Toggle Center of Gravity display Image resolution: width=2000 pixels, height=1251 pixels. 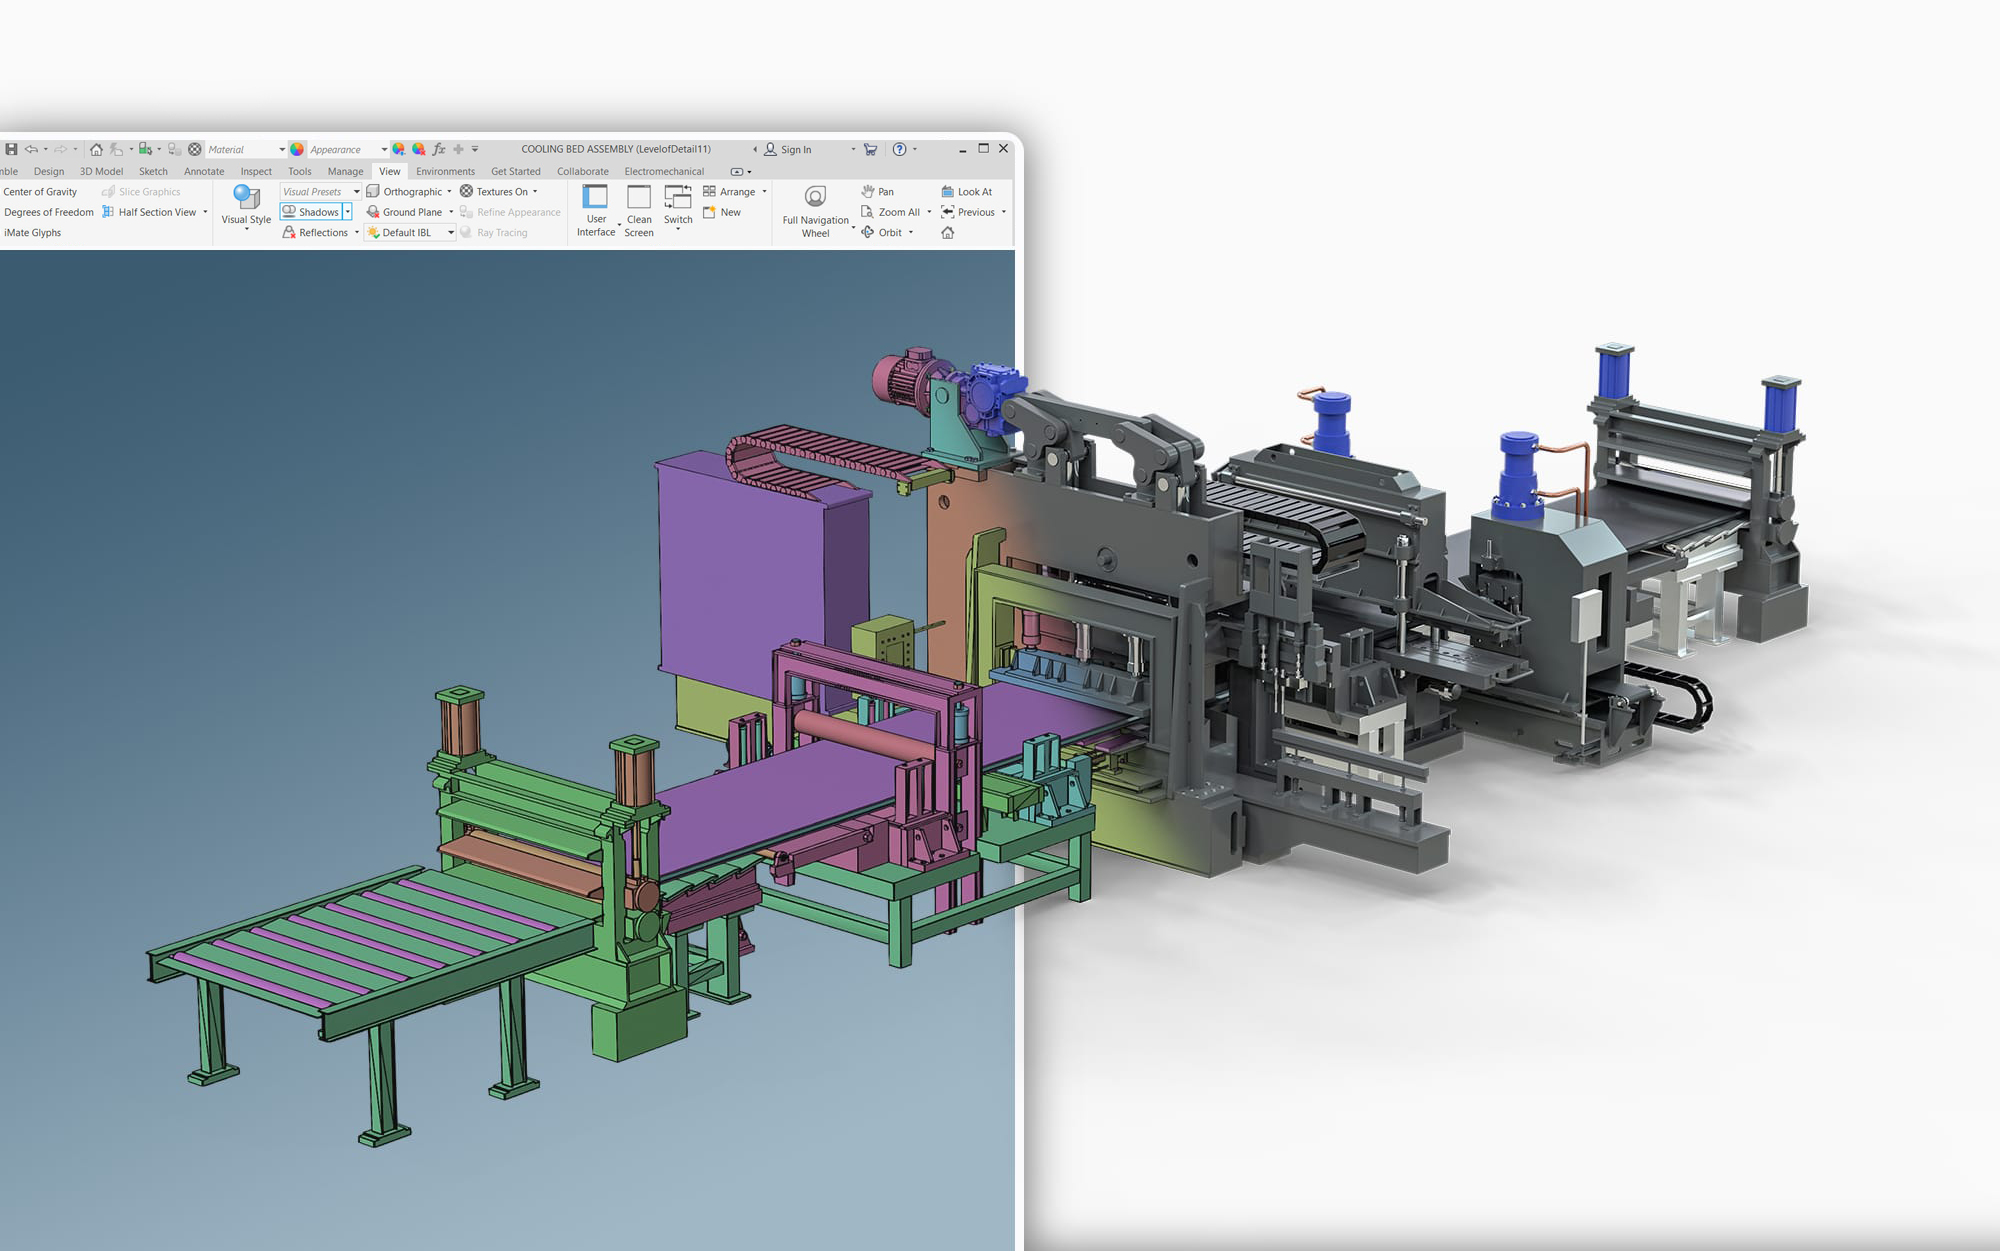40,191
